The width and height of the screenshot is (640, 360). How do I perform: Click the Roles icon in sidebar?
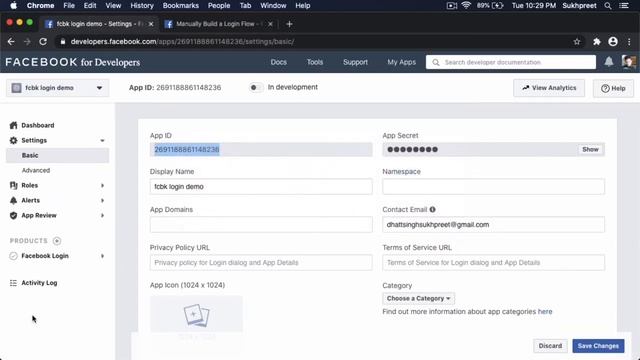click(13, 185)
